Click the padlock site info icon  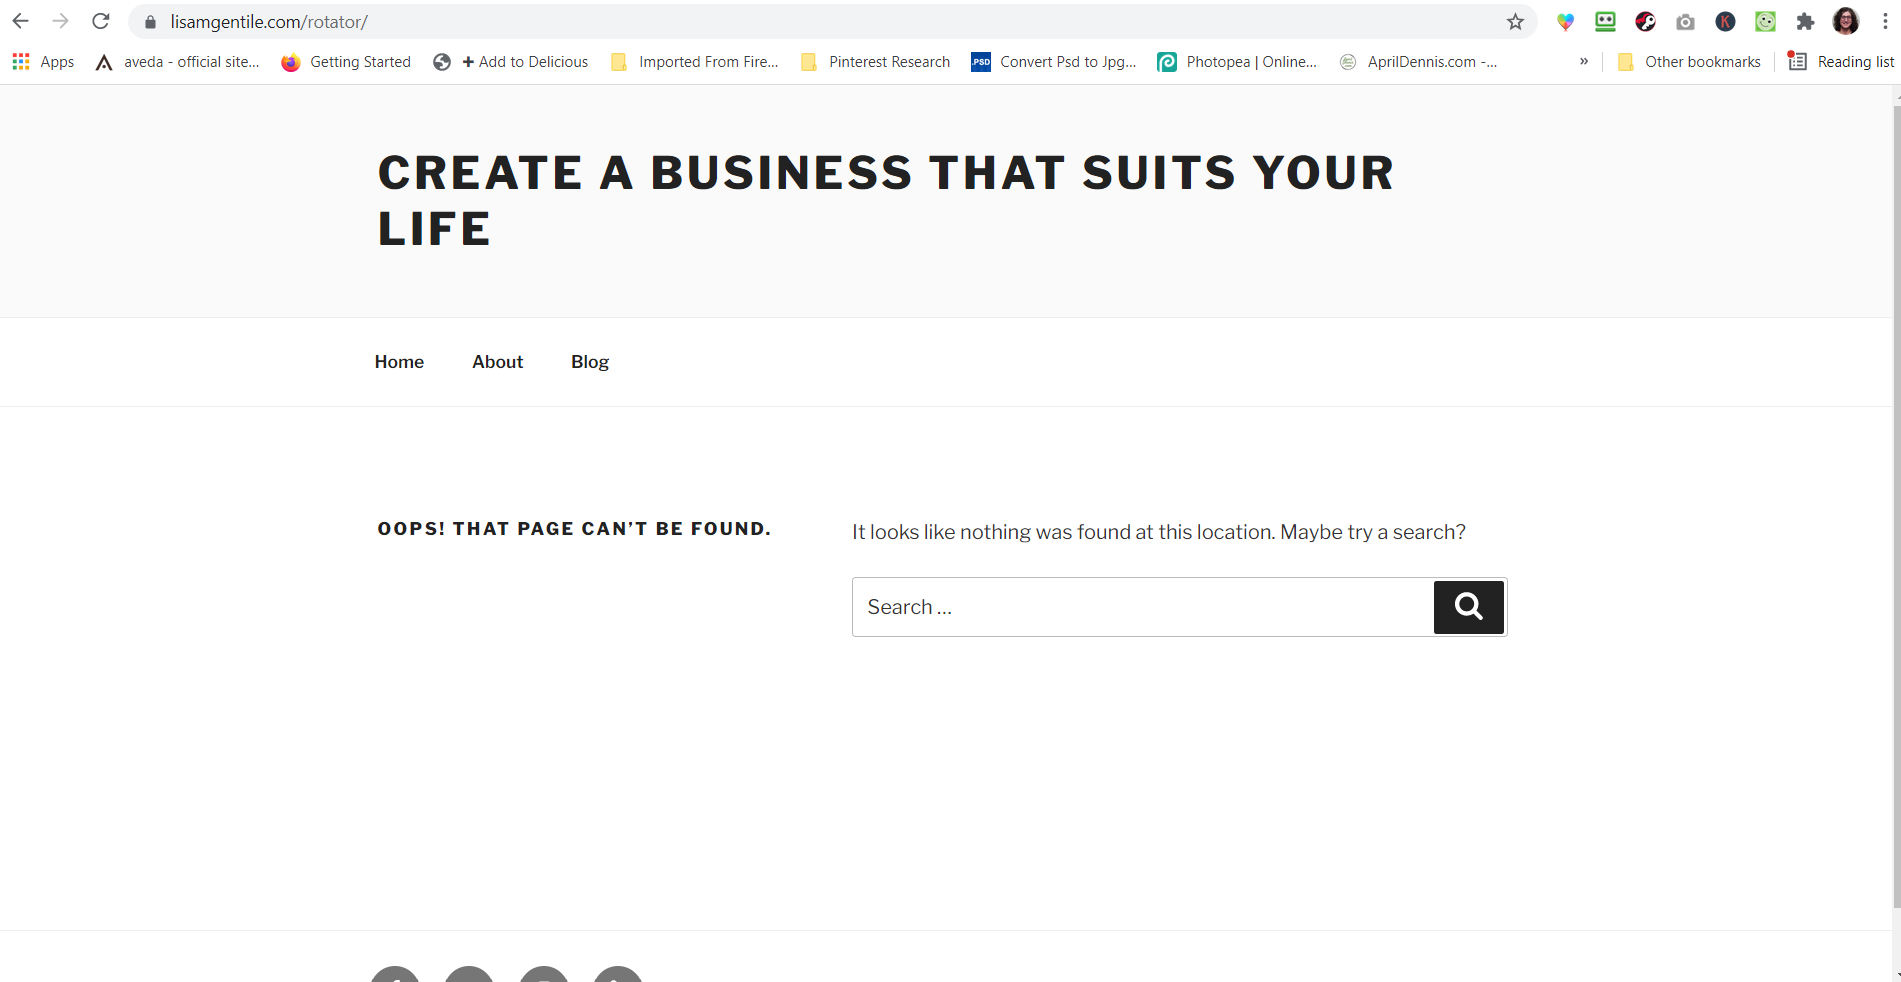[x=151, y=22]
